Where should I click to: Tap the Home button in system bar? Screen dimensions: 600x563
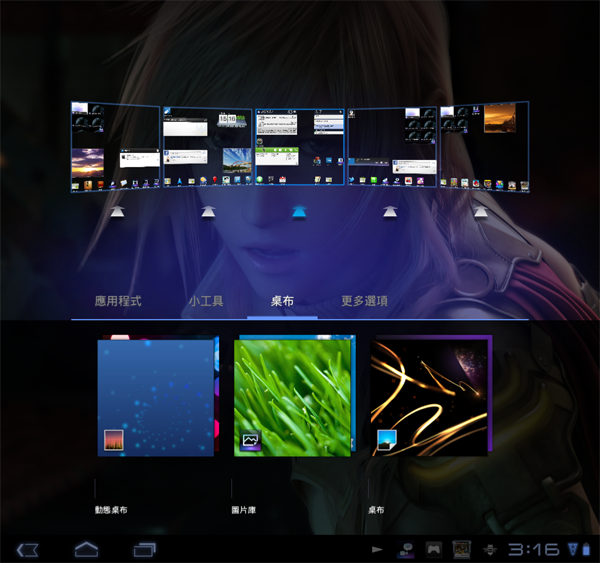86,550
